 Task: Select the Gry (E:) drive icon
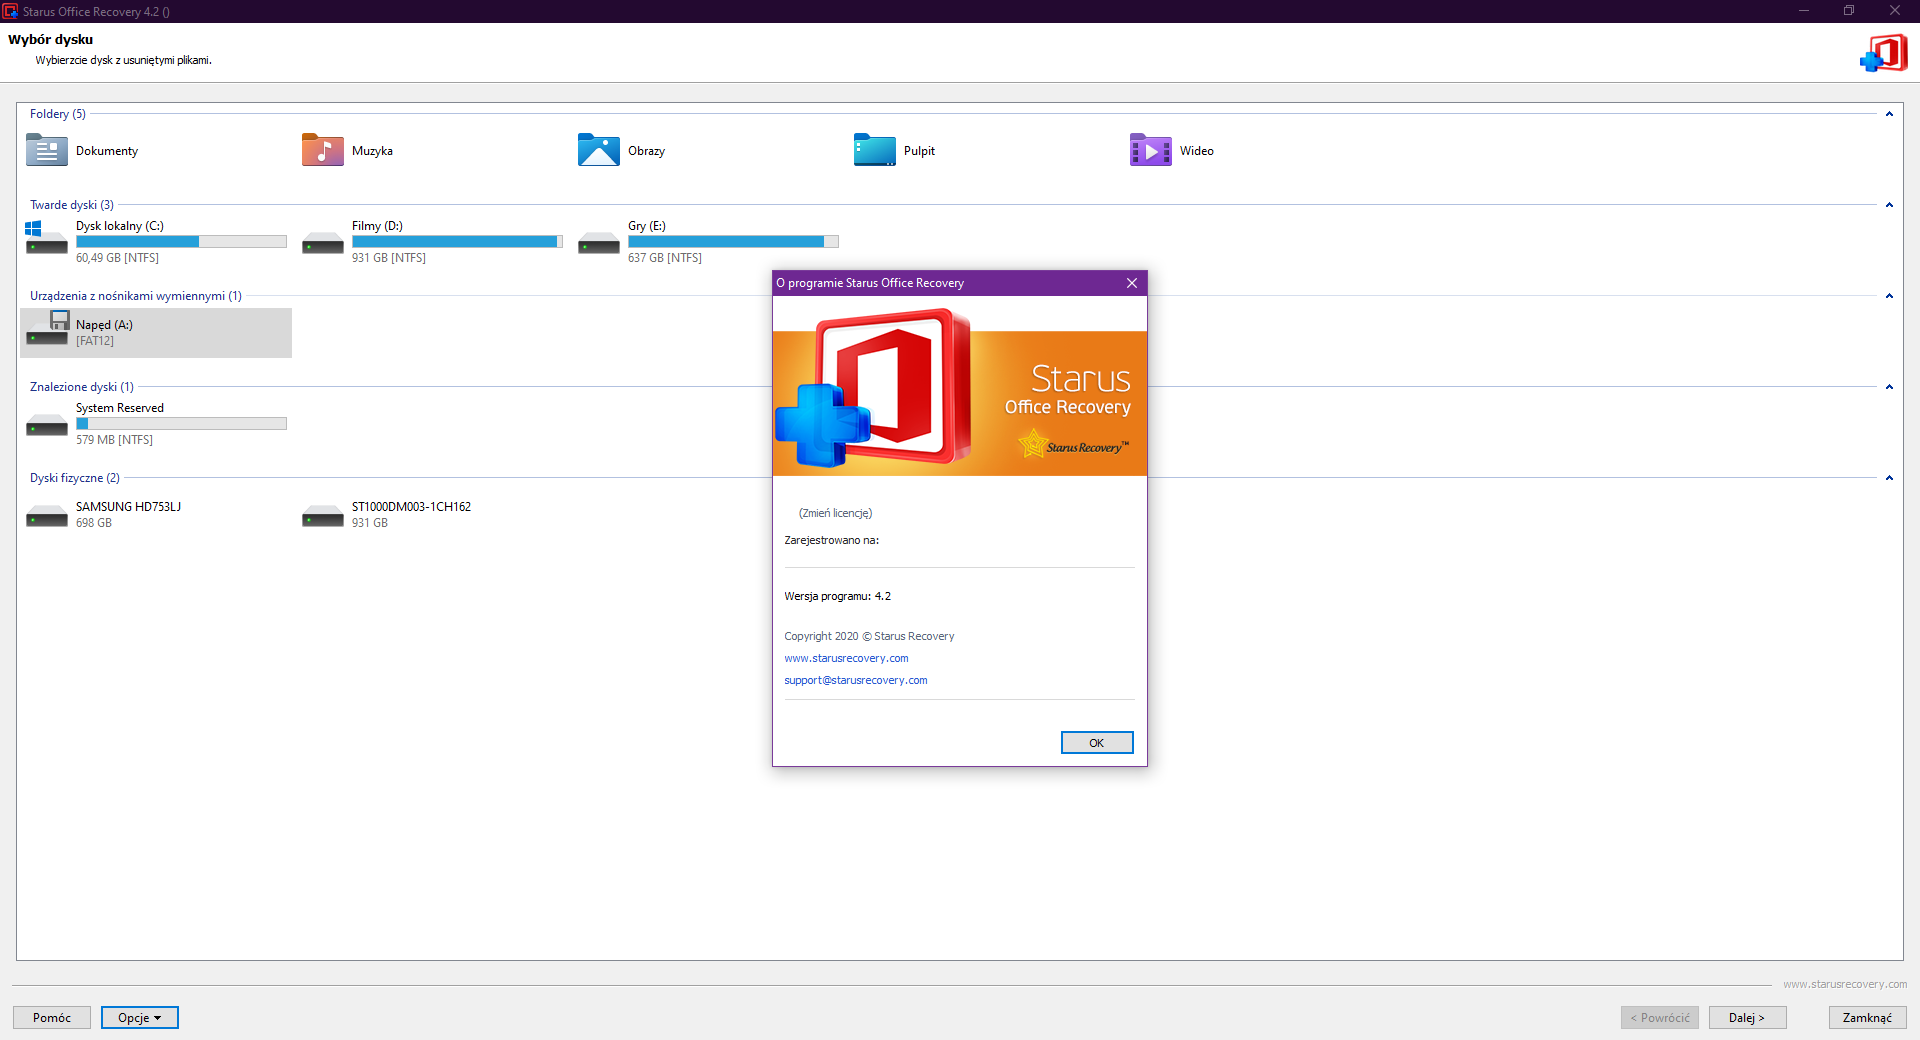[x=599, y=243]
